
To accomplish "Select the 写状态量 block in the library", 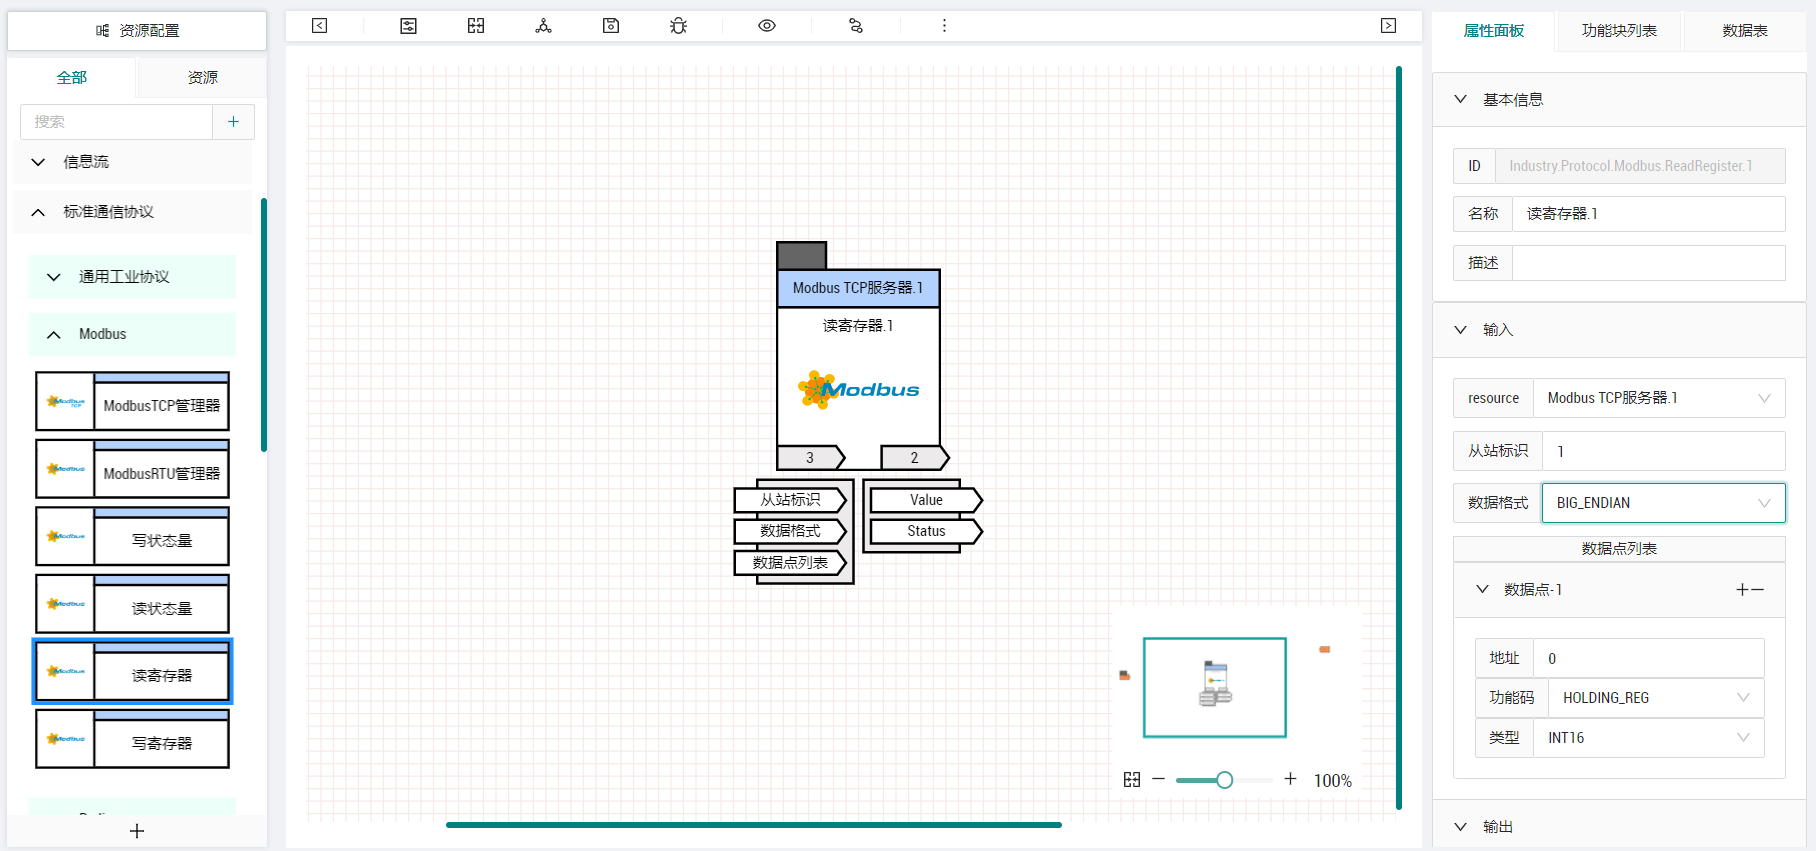I will coord(133,537).
